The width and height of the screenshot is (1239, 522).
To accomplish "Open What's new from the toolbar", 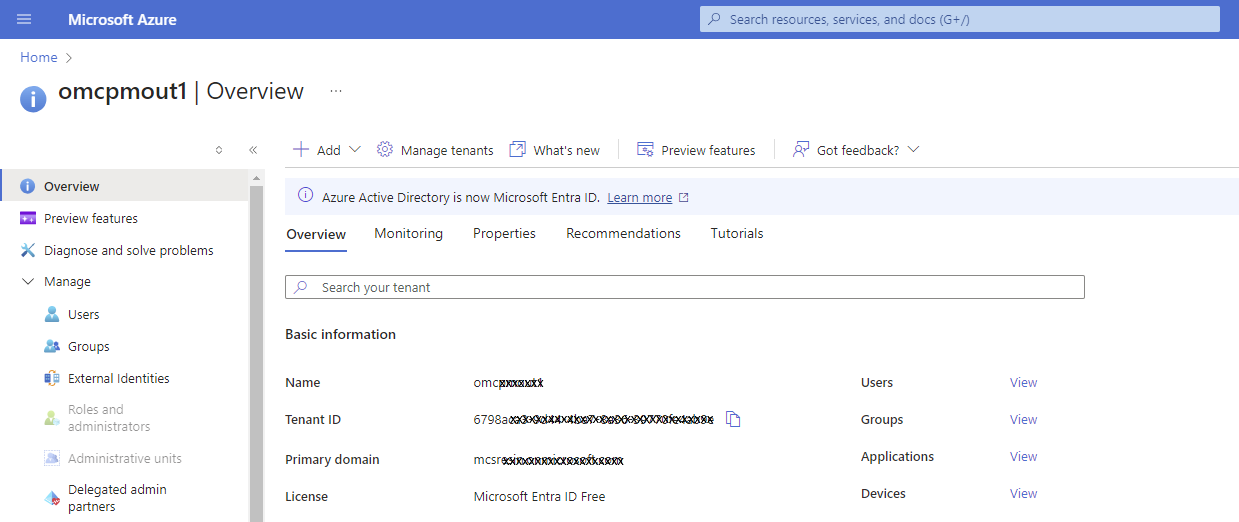I will click(555, 150).
